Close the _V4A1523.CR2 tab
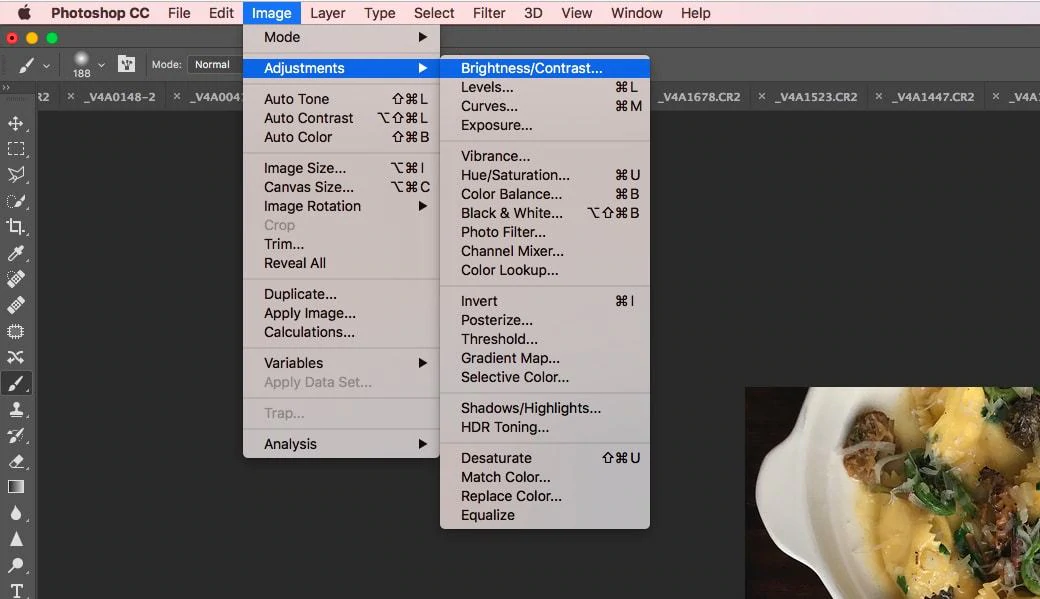The height and width of the screenshot is (599, 1040). [762, 96]
